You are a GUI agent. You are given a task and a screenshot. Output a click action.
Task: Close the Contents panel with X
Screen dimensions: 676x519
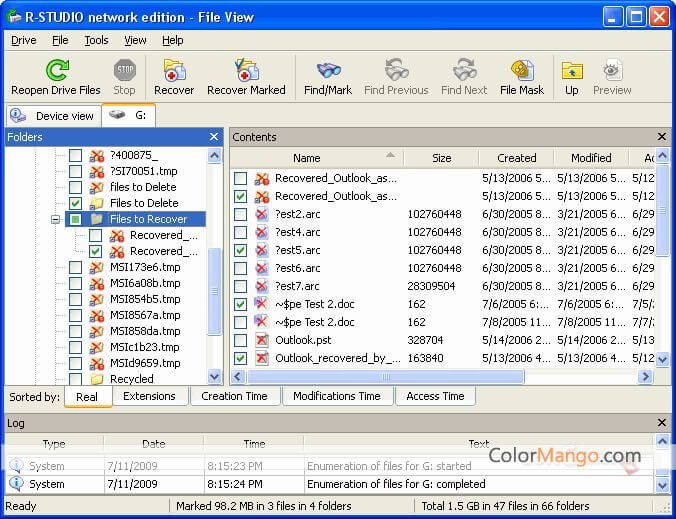pos(661,137)
